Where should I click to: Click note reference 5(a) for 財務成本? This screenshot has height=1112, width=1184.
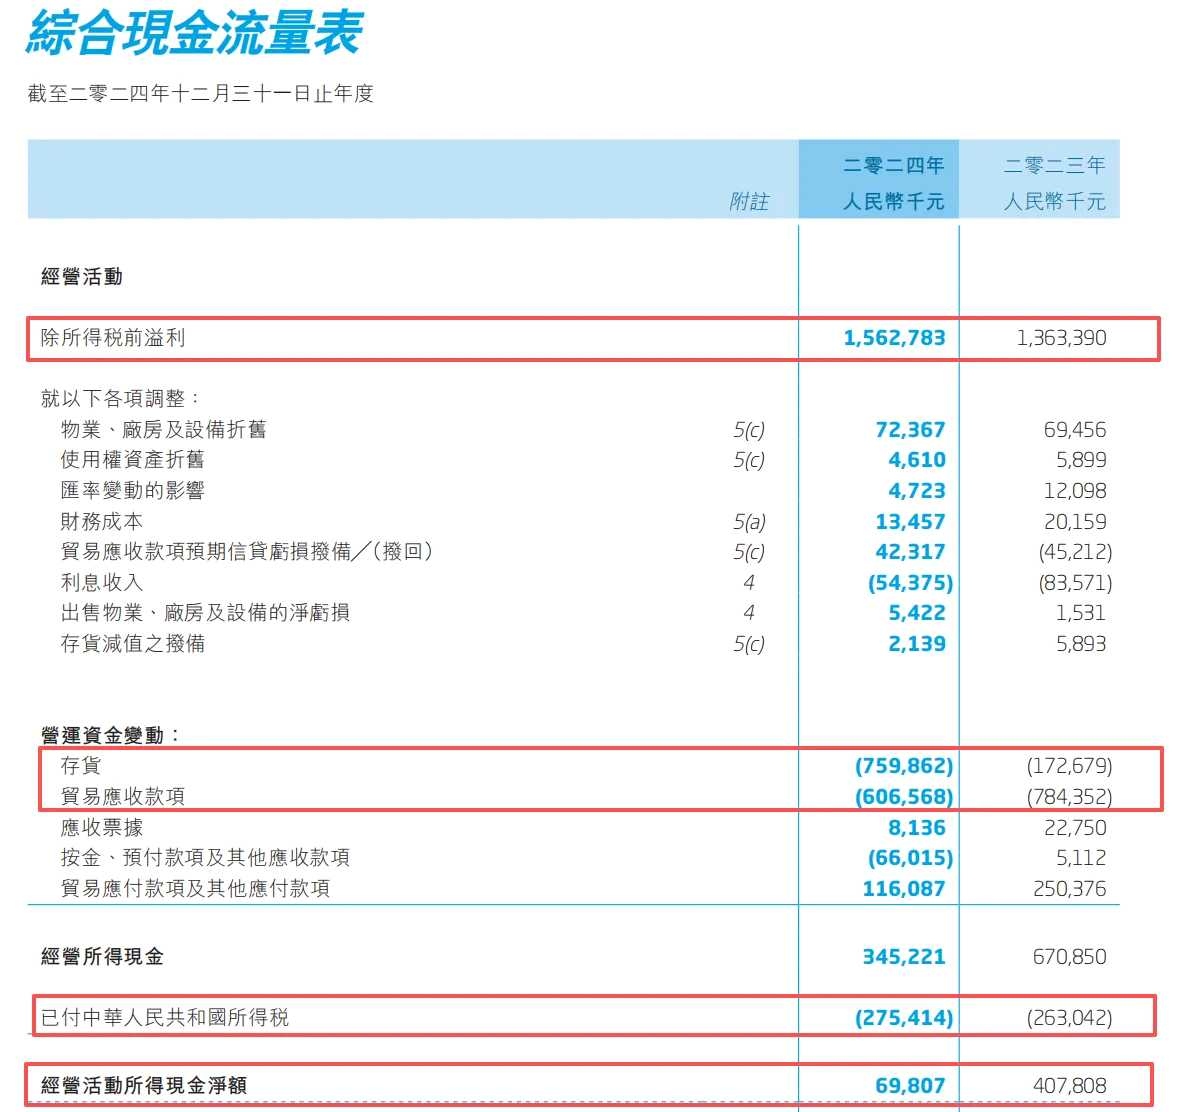point(749,522)
